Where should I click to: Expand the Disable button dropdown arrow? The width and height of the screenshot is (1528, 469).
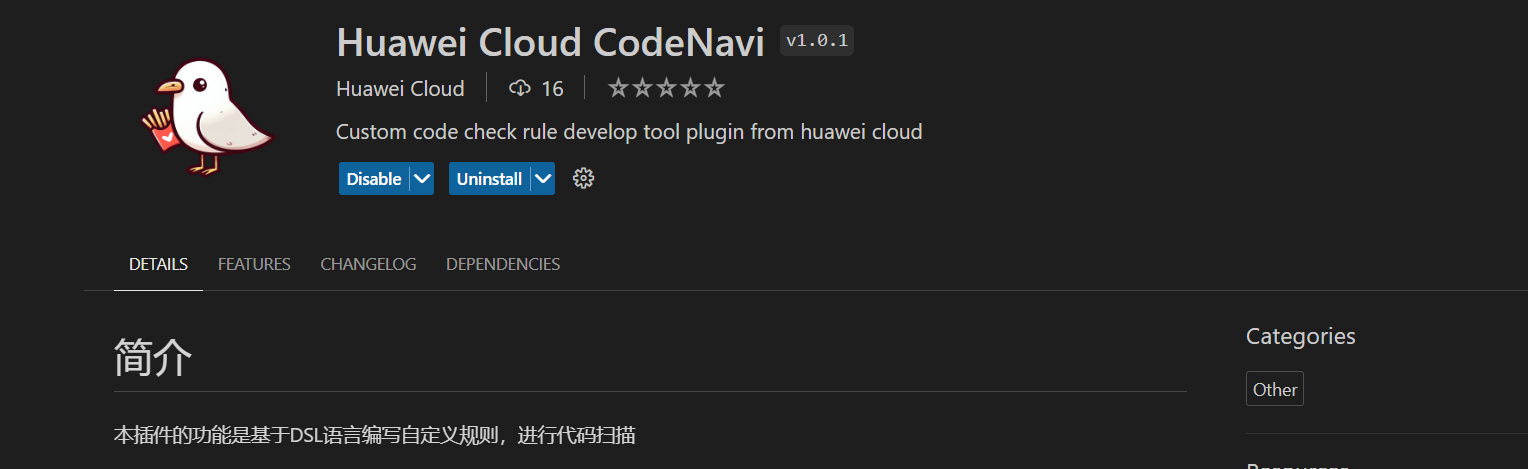click(x=422, y=179)
